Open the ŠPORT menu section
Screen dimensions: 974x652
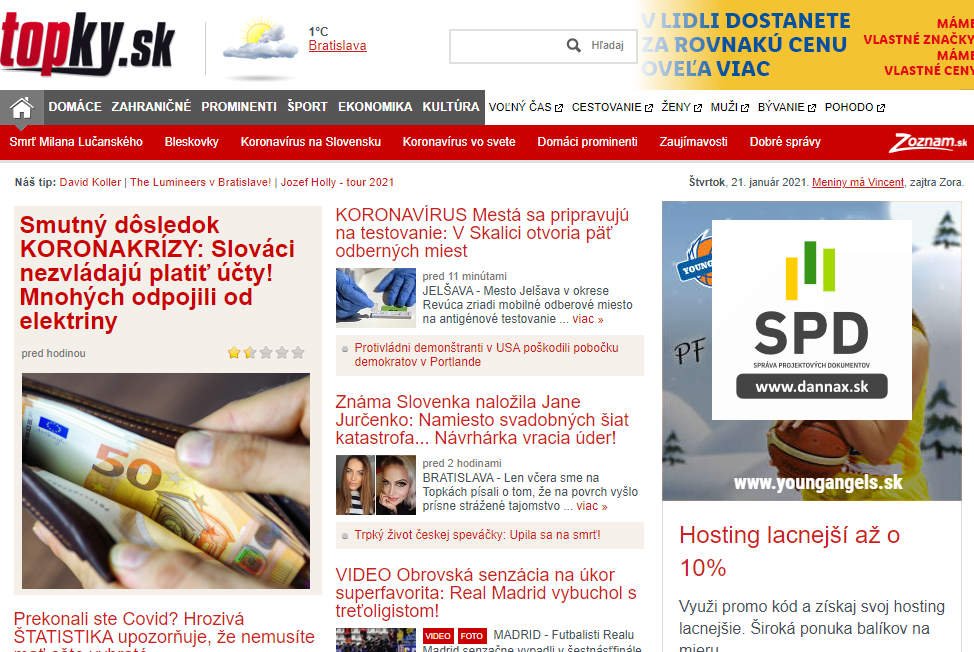pos(307,107)
